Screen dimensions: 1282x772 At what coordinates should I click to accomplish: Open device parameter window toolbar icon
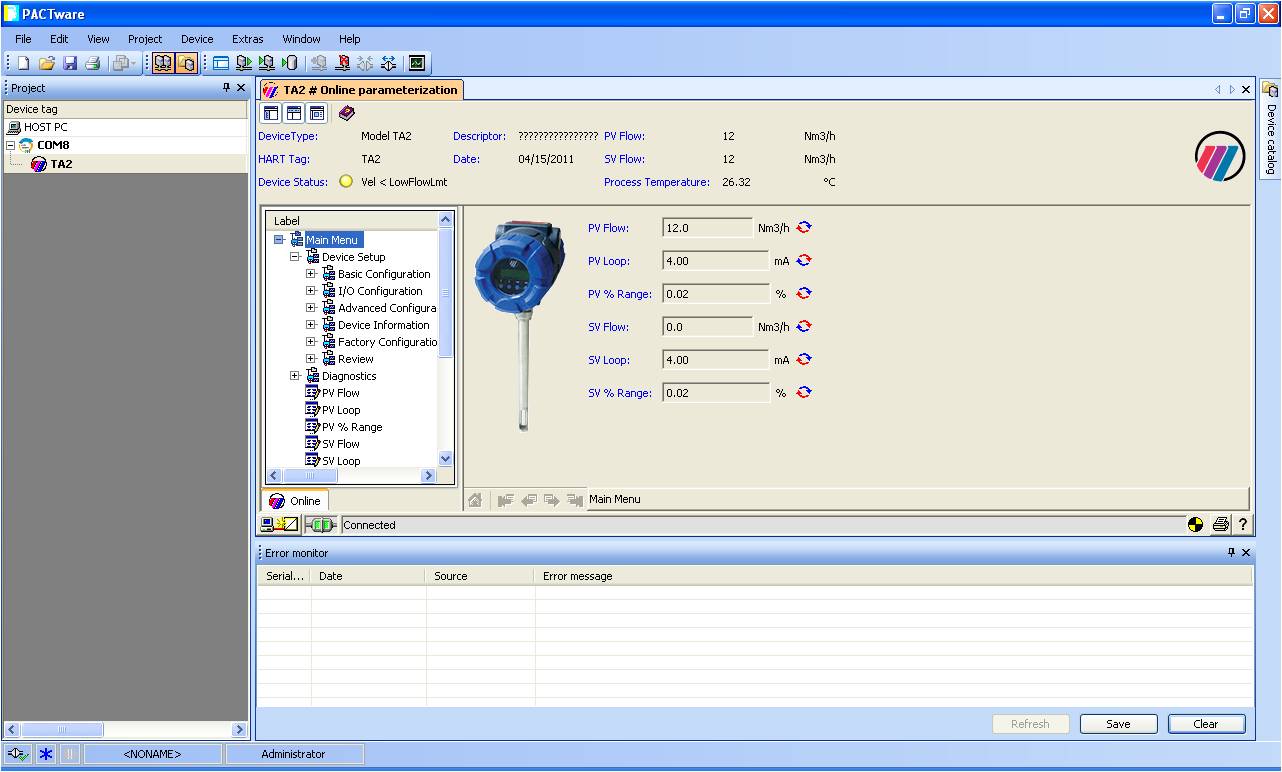point(221,63)
